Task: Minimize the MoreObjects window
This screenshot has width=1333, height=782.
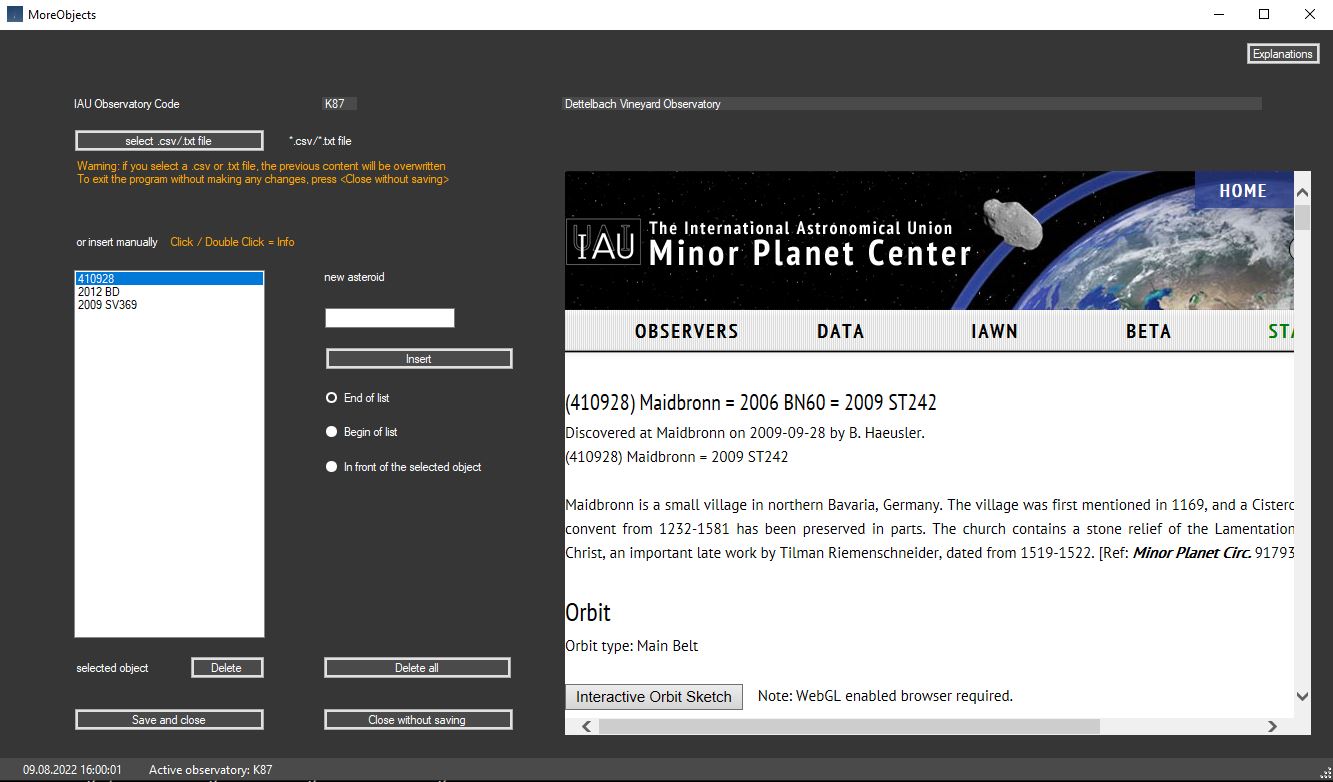Action: pos(1218,14)
